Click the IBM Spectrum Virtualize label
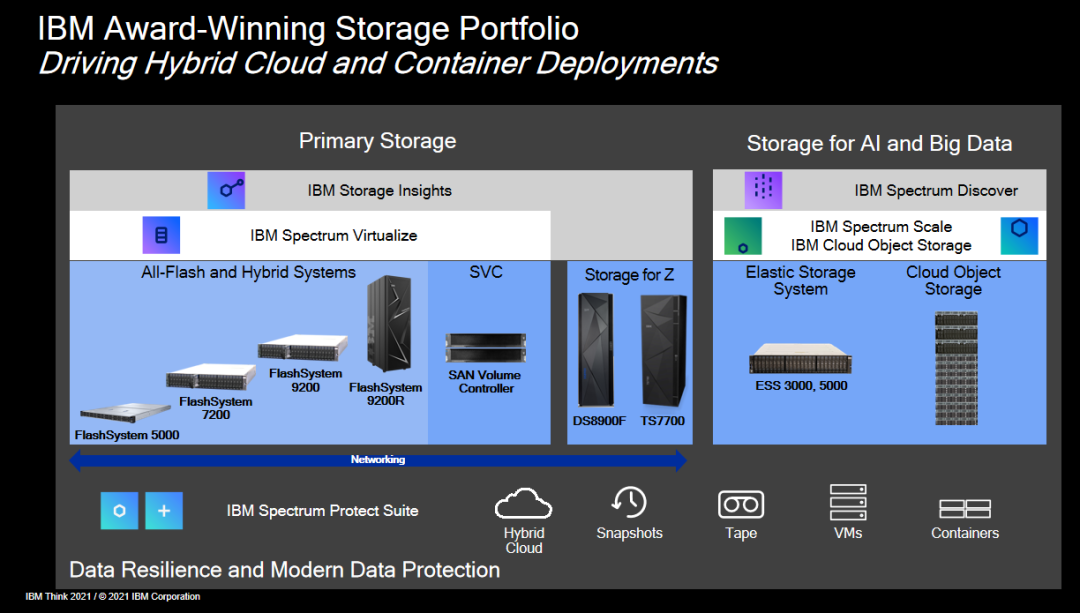 click(x=334, y=236)
